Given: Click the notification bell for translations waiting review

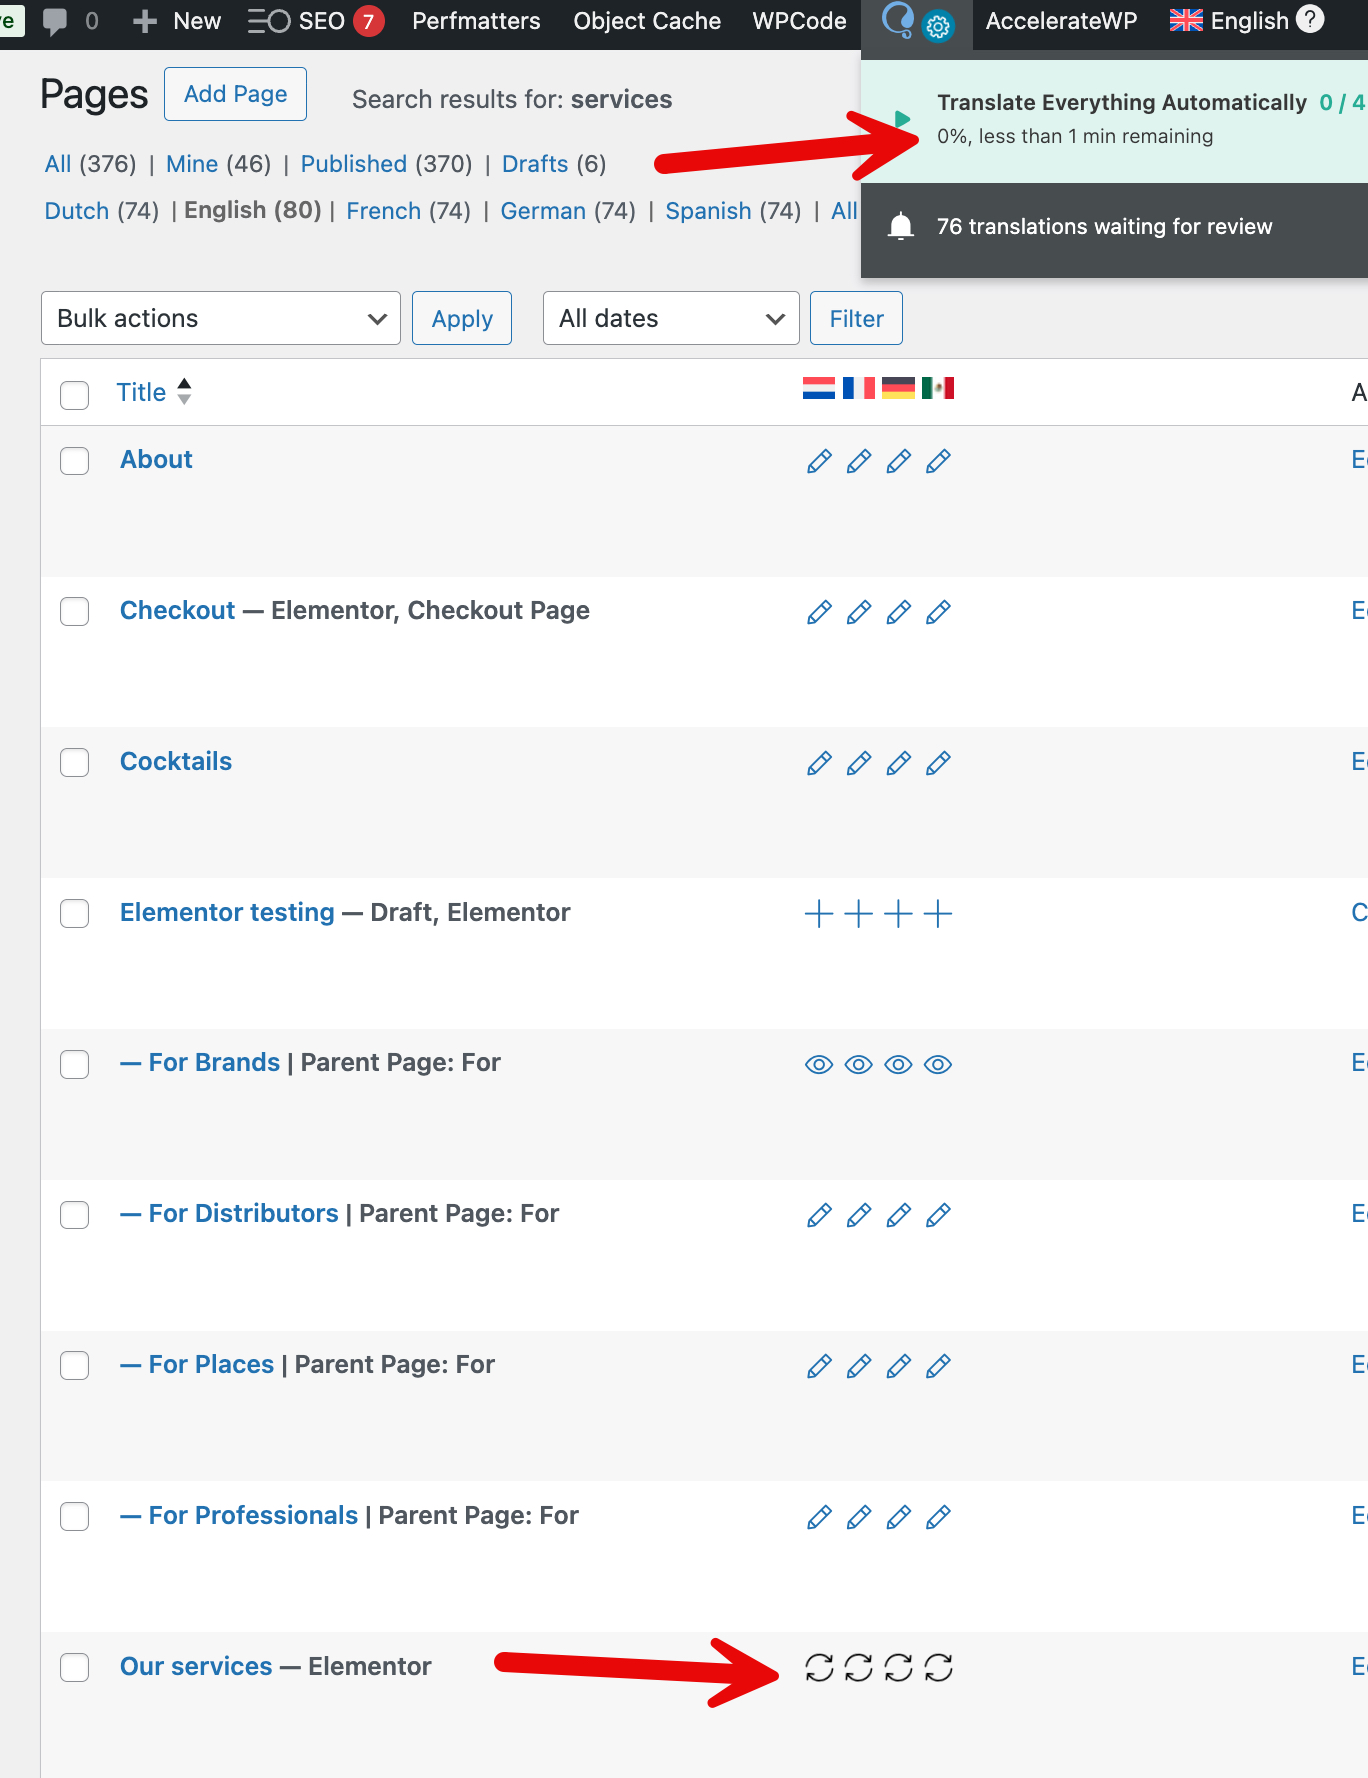Looking at the screenshot, I should coord(901,227).
